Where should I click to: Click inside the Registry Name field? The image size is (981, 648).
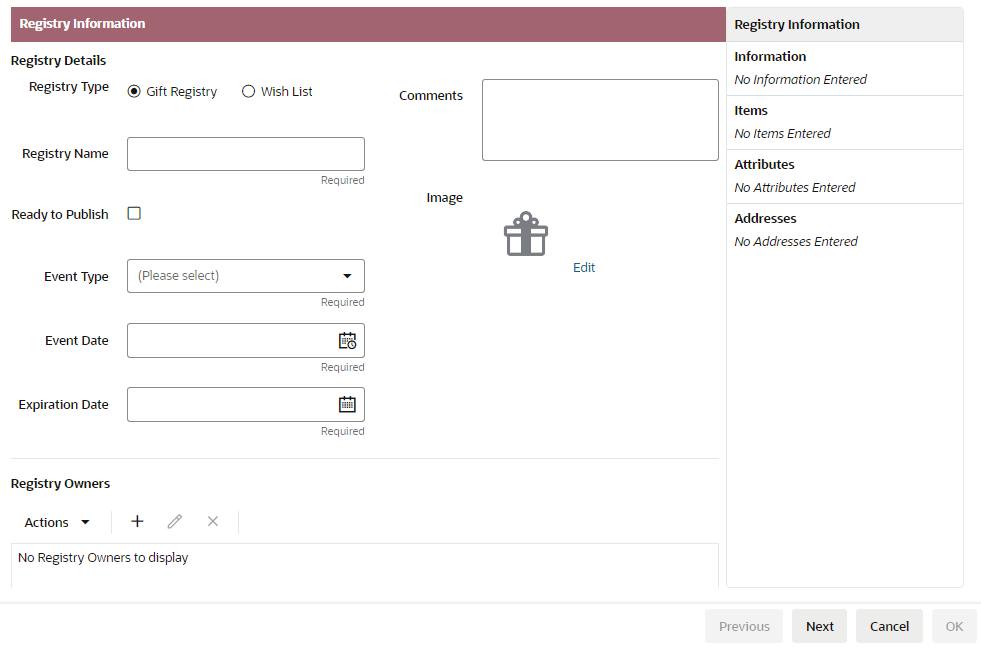[x=245, y=153]
